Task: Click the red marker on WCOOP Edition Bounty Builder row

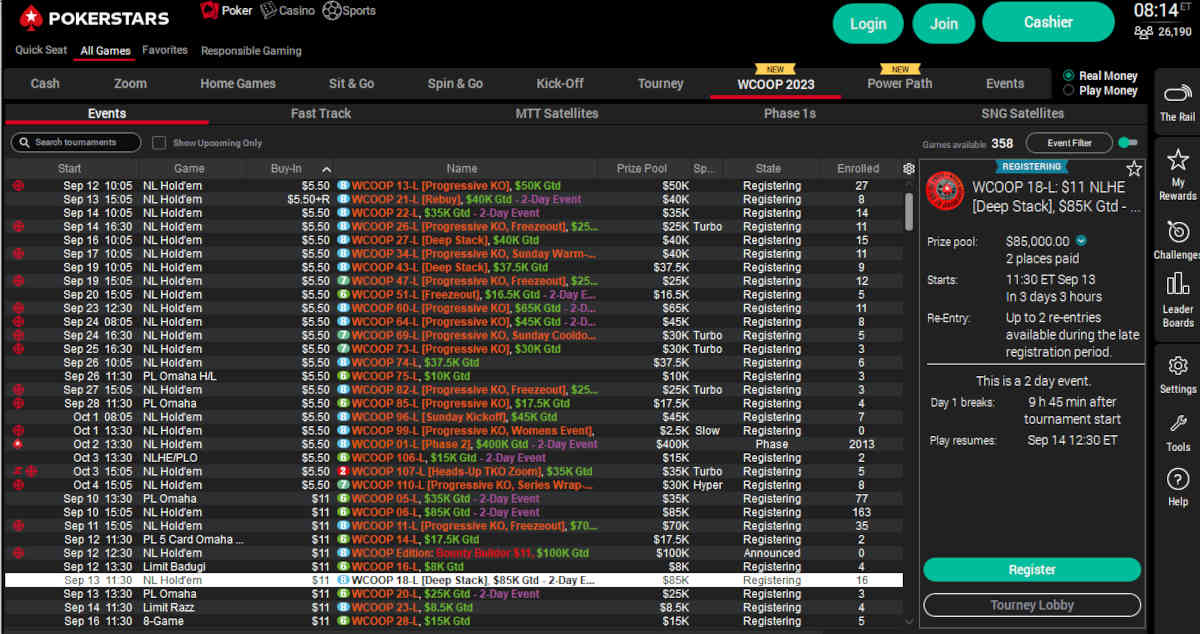Action: (17, 553)
